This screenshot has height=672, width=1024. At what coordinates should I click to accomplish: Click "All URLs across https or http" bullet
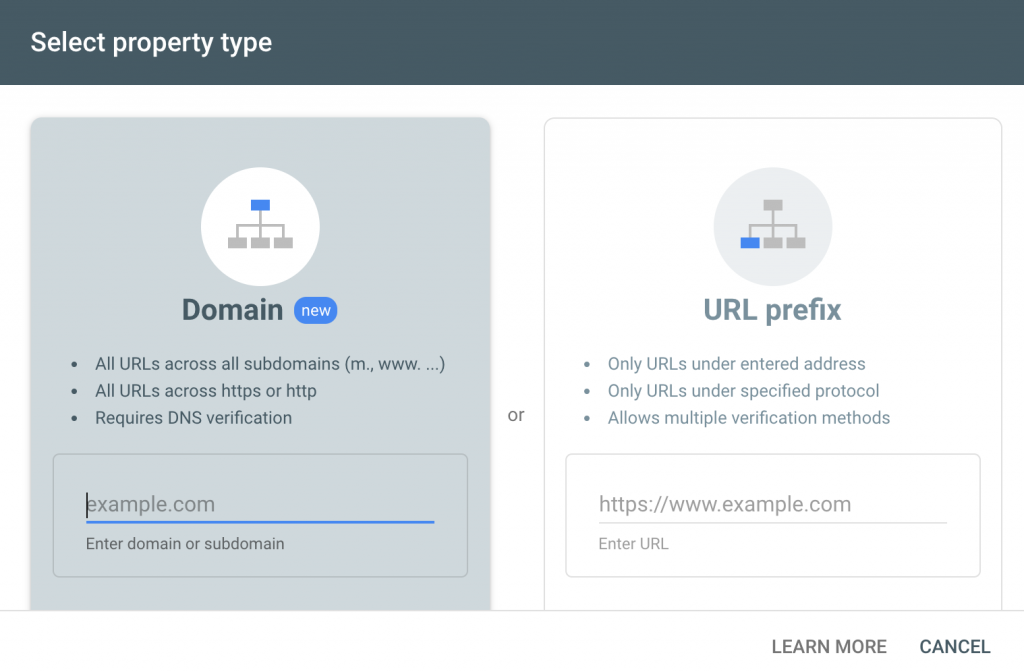point(206,391)
